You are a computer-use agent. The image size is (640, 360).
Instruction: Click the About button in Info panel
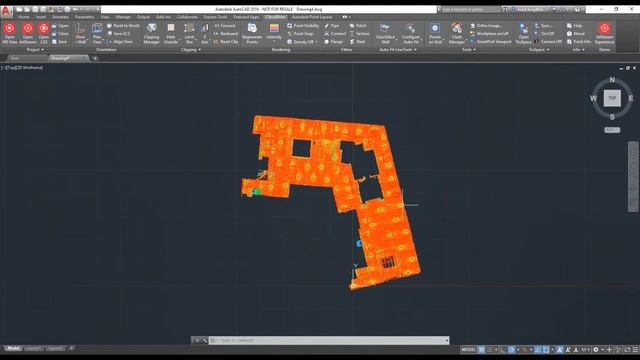pos(576,33)
